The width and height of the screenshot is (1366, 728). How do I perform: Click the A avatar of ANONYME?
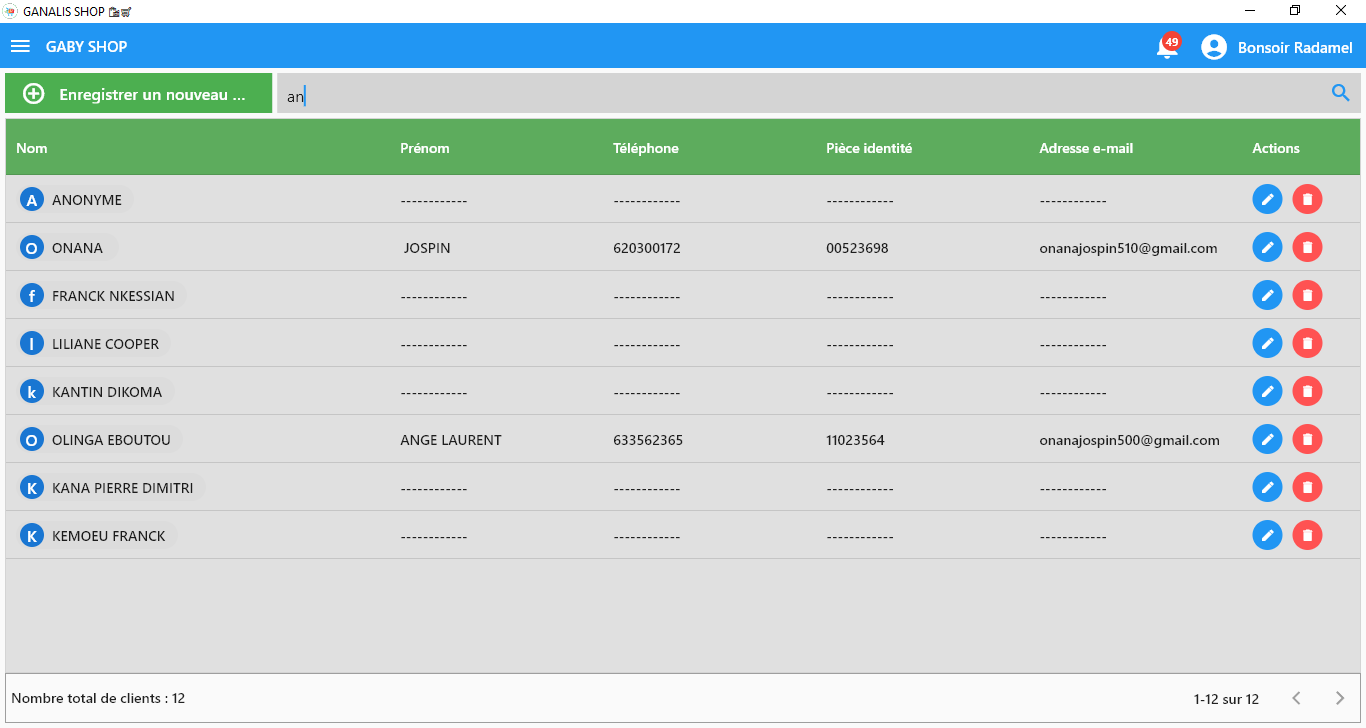pyautogui.click(x=32, y=200)
